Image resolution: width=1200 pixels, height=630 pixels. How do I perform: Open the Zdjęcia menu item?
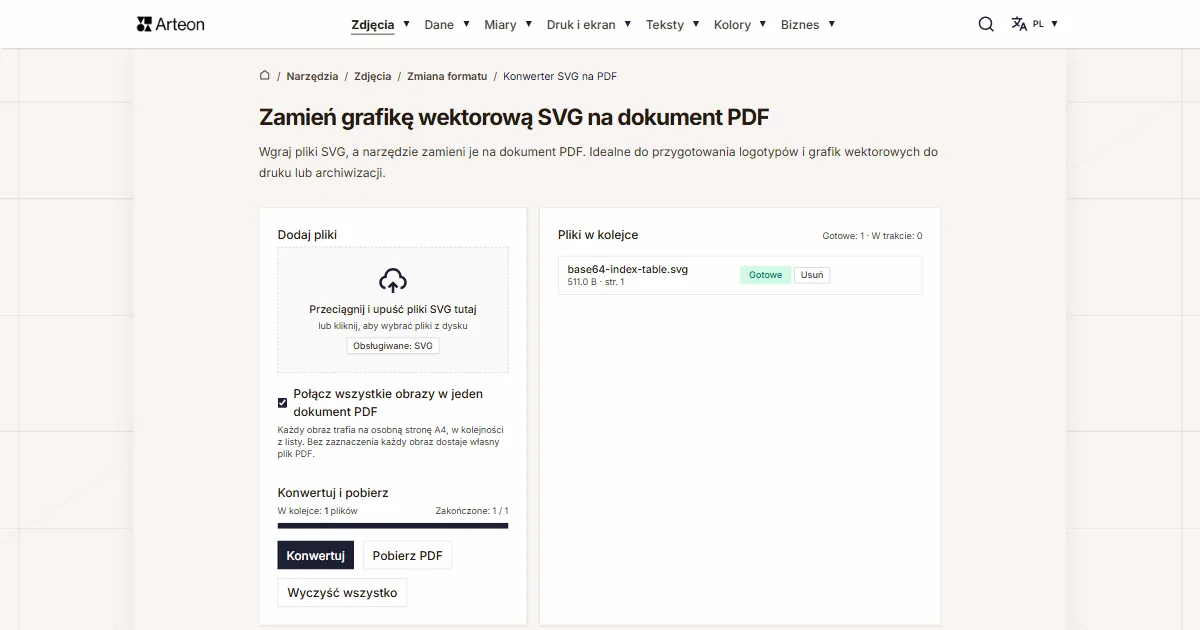click(373, 24)
